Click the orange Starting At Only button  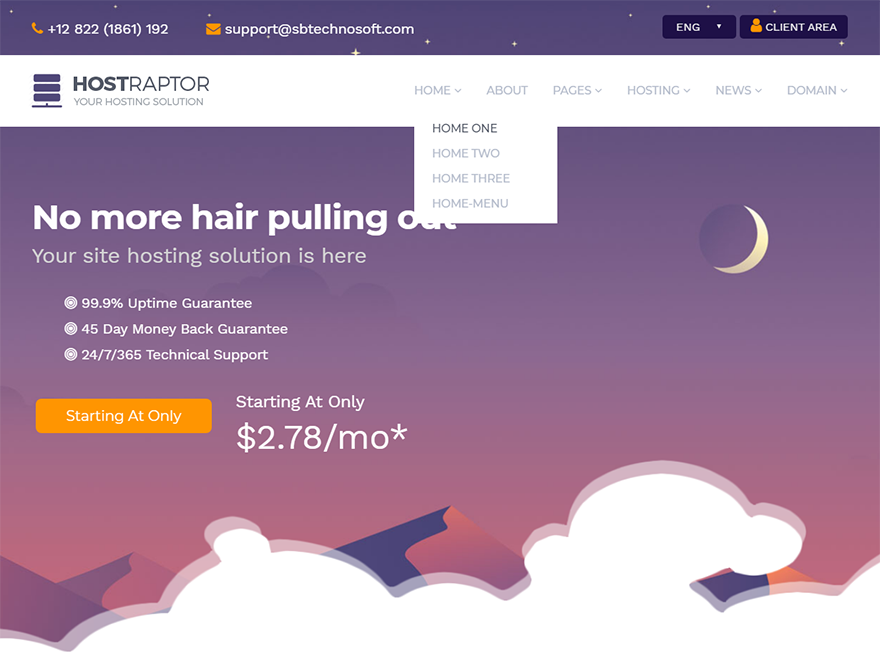click(x=123, y=416)
